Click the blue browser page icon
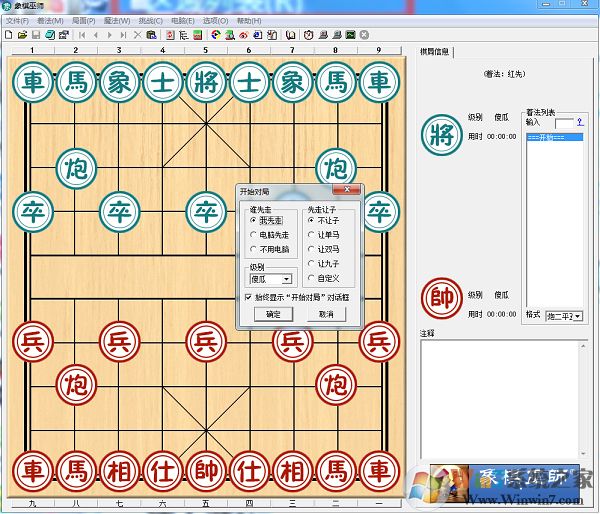This screenshot has height=514, width=600. (x=258, y=35)
